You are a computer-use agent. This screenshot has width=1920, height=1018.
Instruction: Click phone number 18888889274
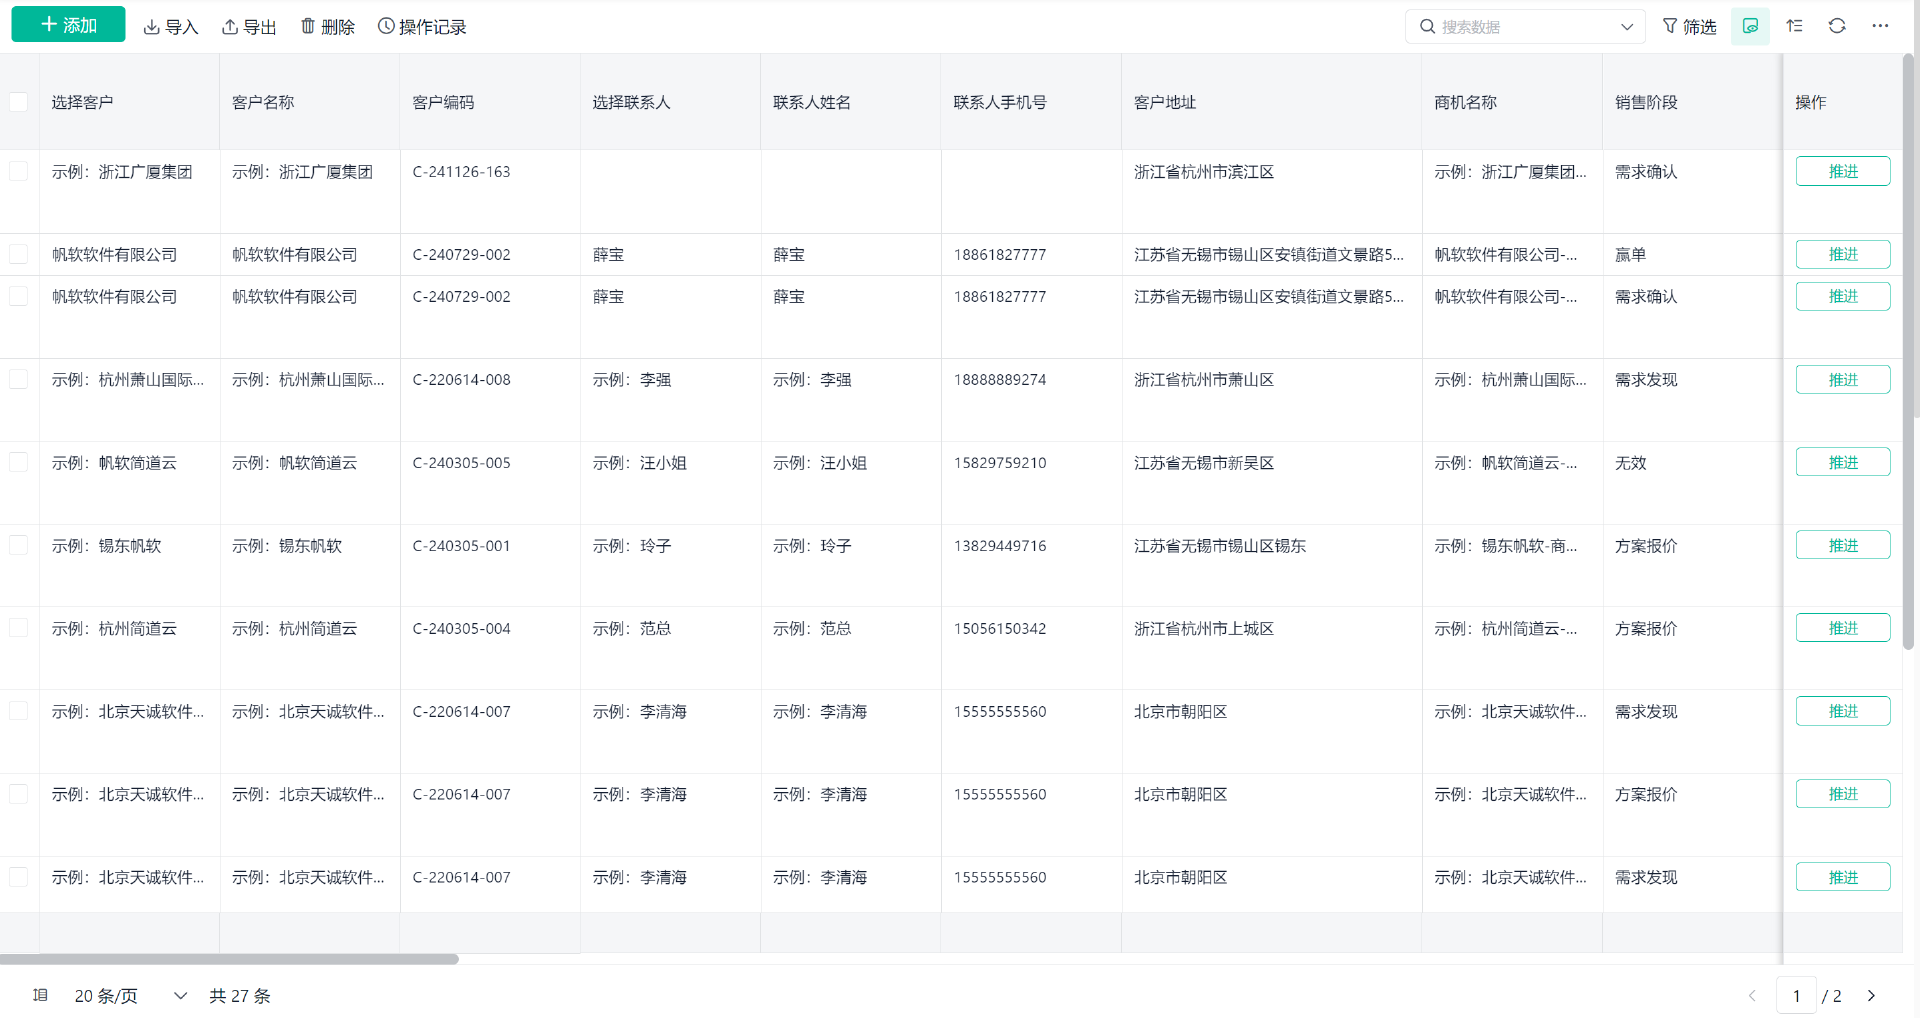(1000, 380)
